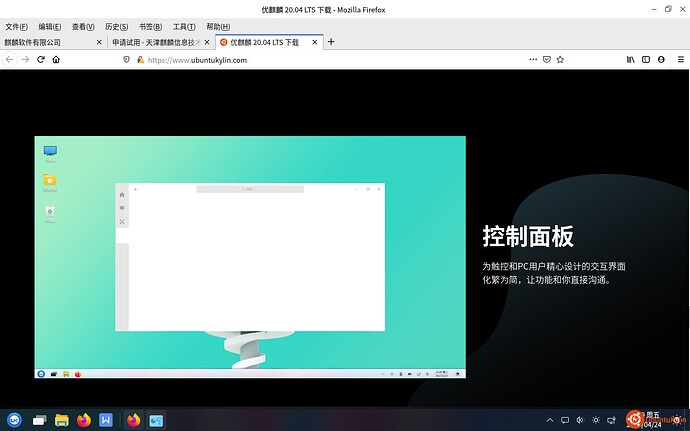Screen dimensions: 690x431
Task: Open the Firefox hamburger menu
Action: pyautogui.click(x=681, y=59)
